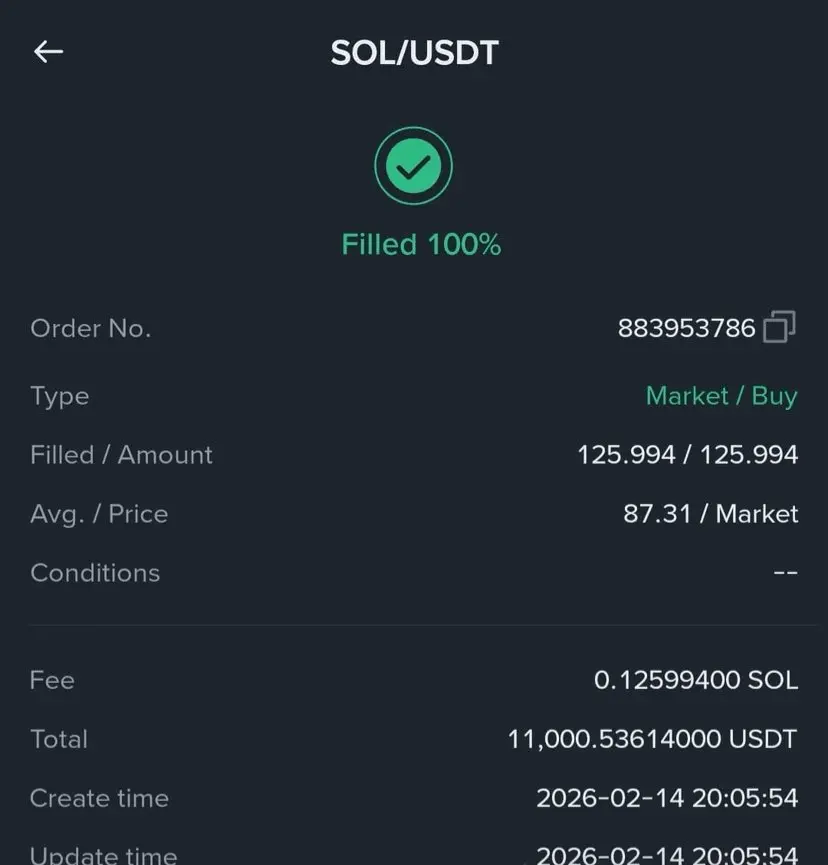This screenshot has width=828, height=865.
Task: Select the fee 0.12599400 SOL
Action: pyautogui.click(x=696, y=680)
